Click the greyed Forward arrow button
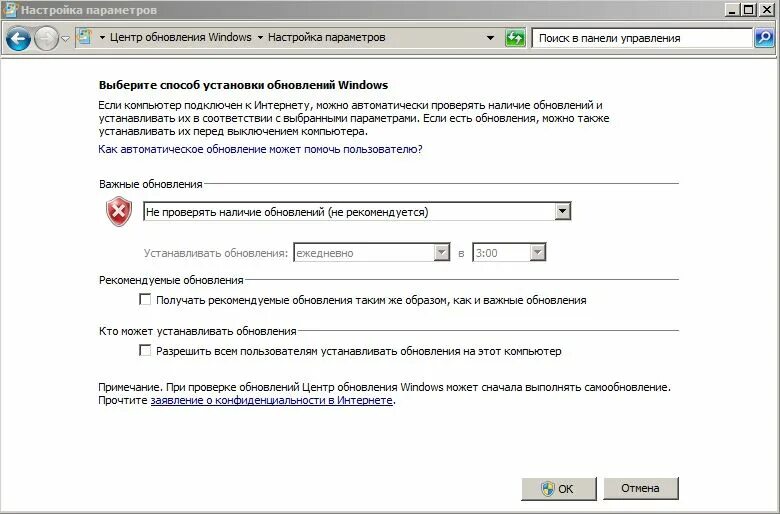780x514 pixels. point(46,38)
